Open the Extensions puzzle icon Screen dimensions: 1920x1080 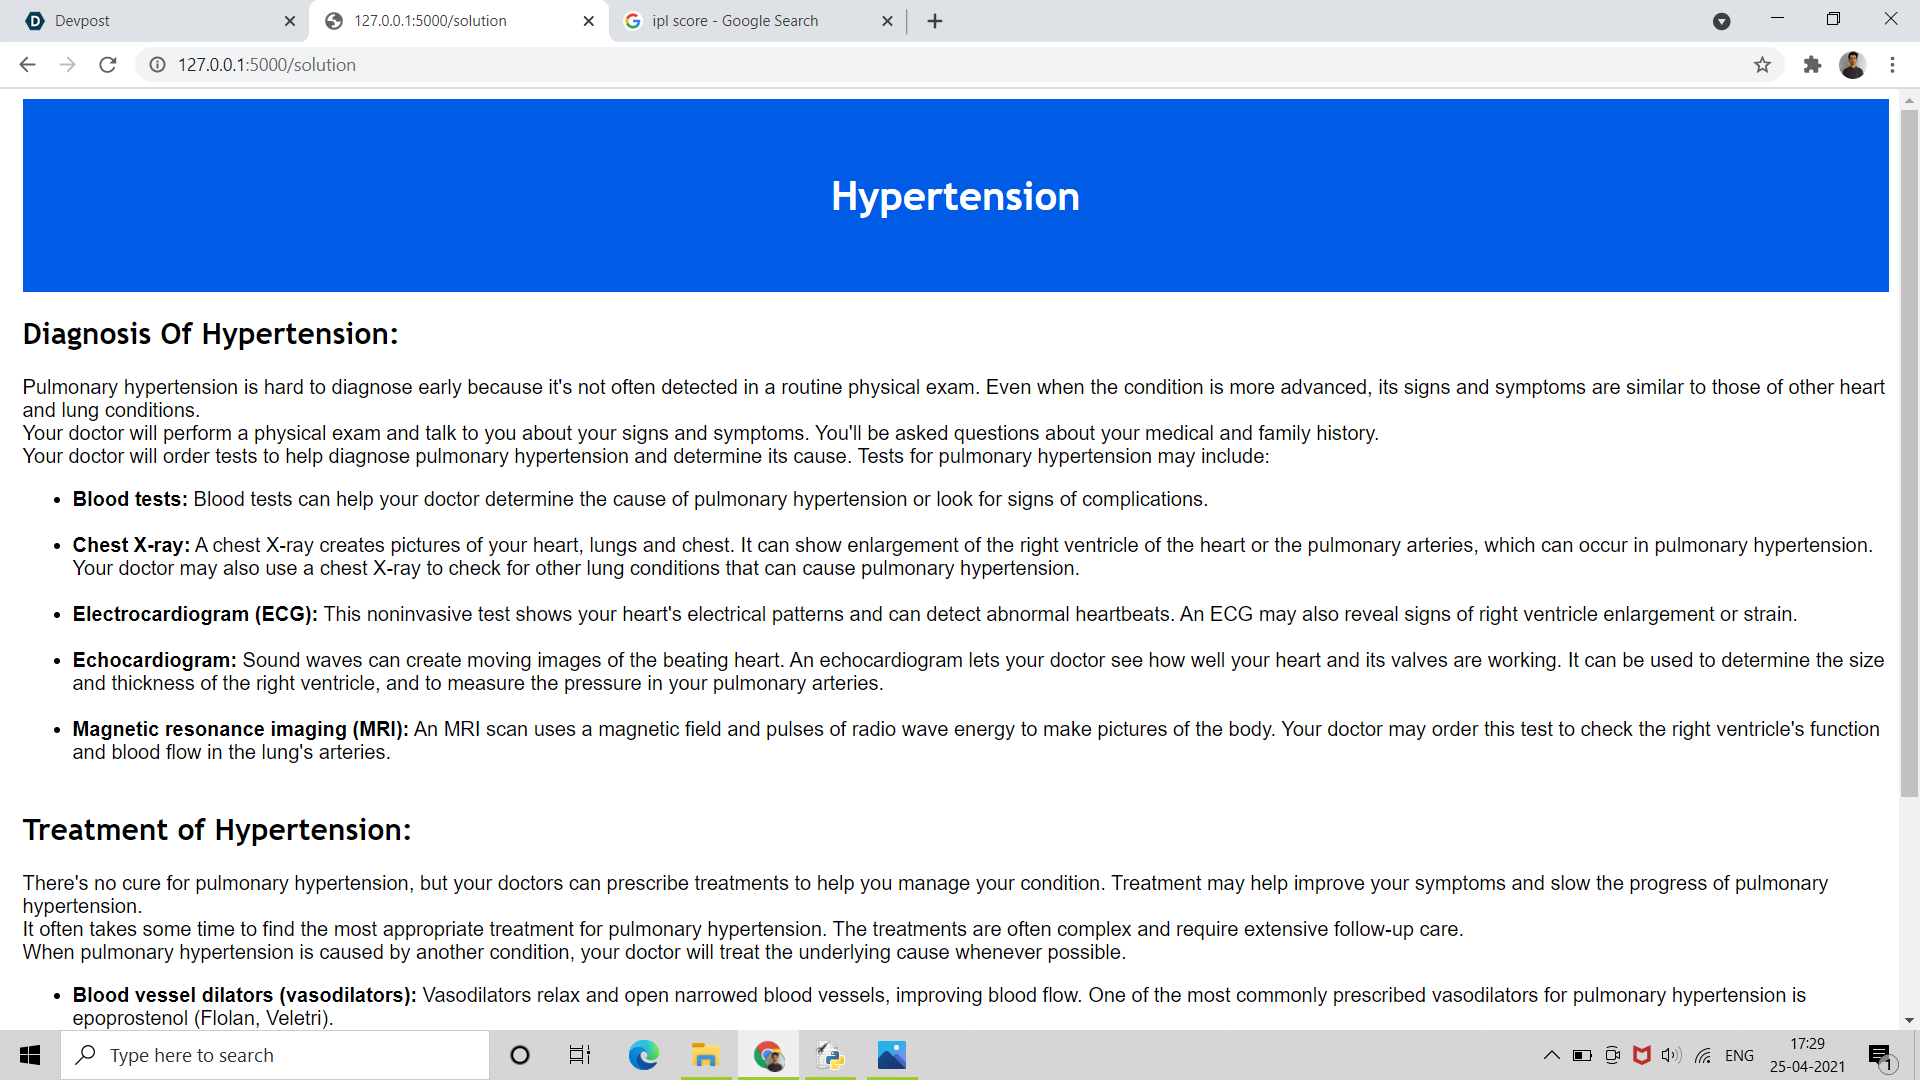coord(1812,65)
